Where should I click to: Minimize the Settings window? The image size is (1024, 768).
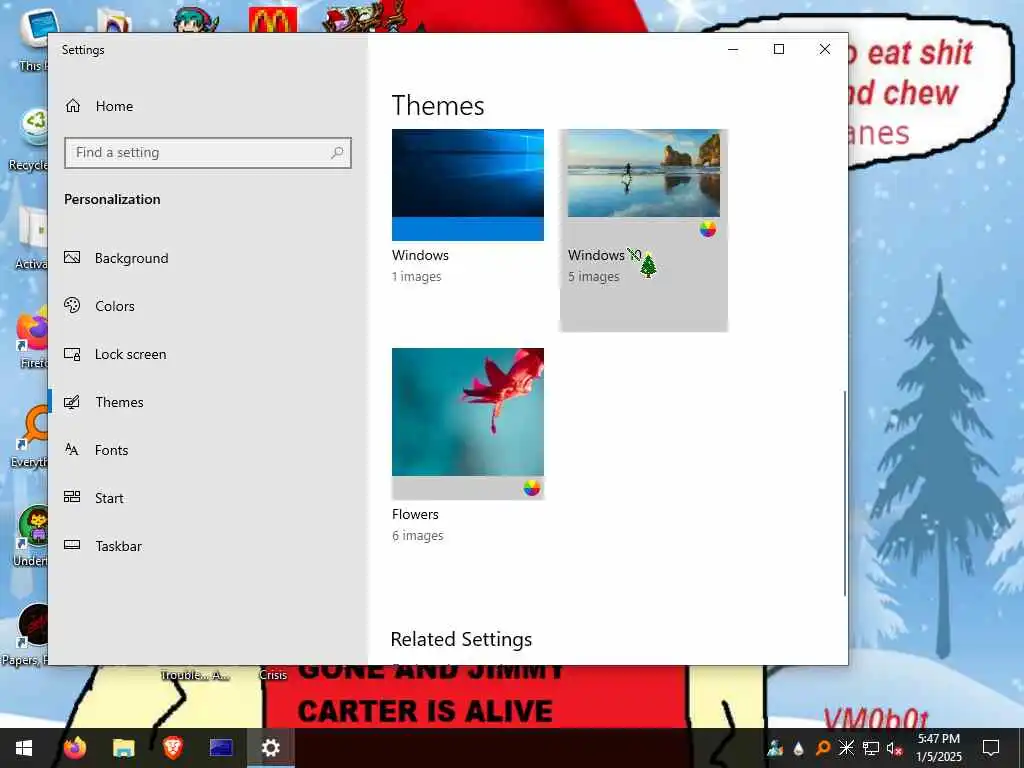pyautogui.click(x=733, y=50)
